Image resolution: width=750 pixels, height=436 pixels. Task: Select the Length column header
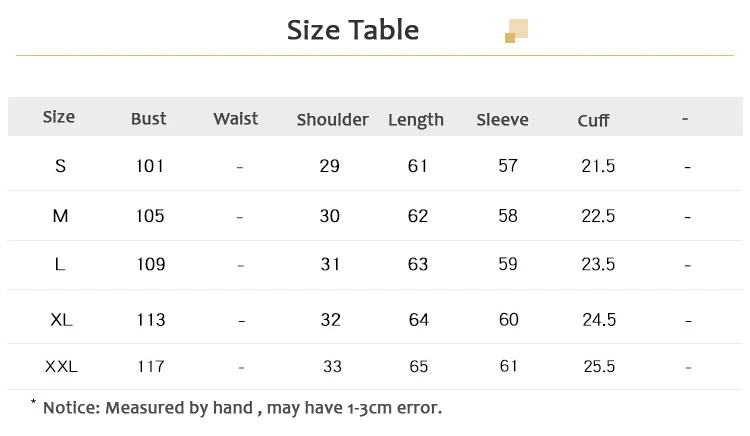[x=416, y=120]
